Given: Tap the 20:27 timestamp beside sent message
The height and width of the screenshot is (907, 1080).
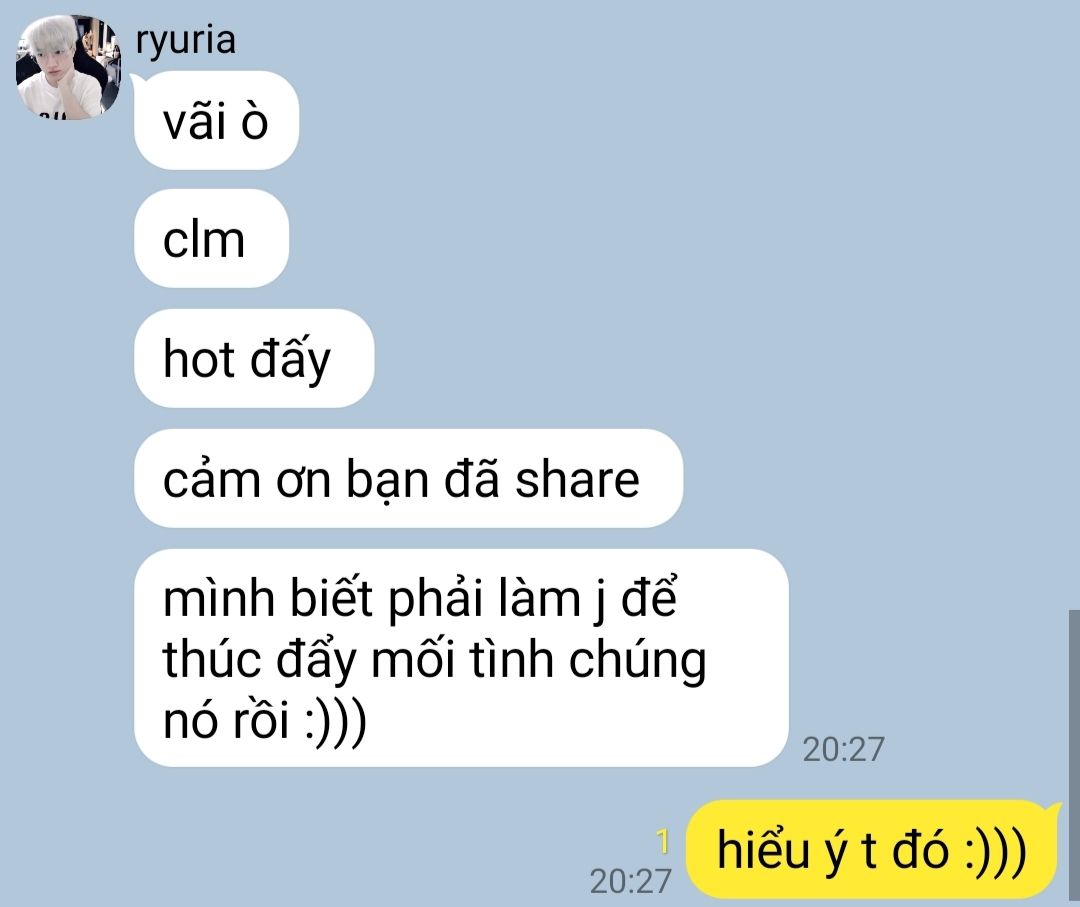Looking at the screenshot, I should (630, 881).
